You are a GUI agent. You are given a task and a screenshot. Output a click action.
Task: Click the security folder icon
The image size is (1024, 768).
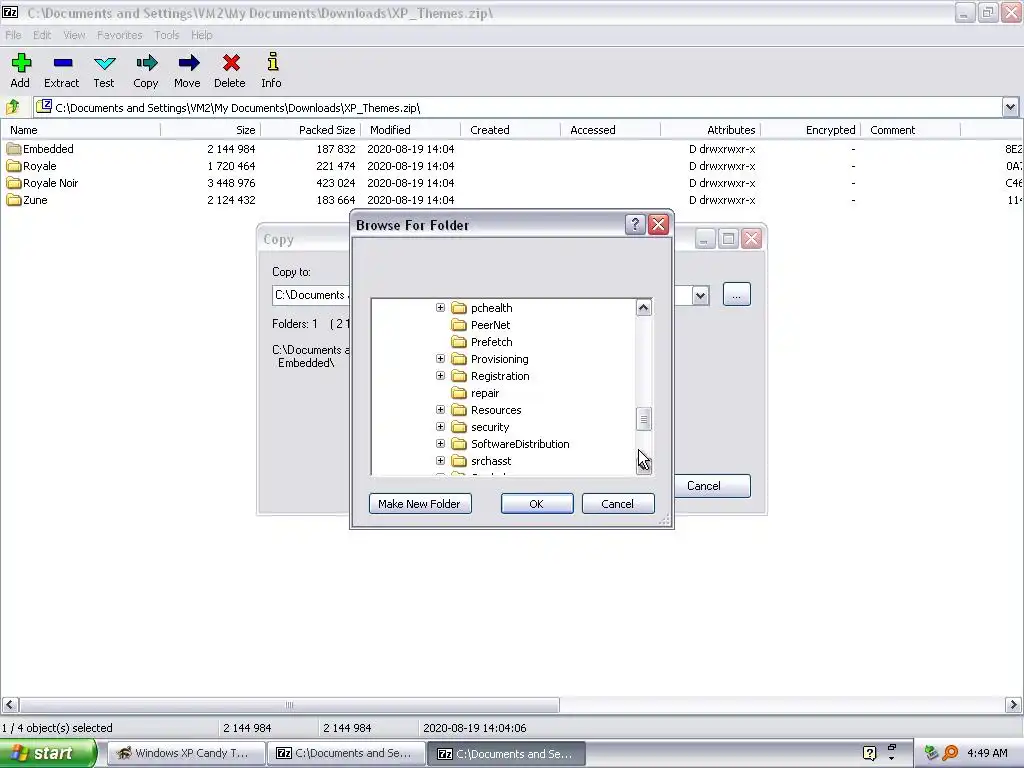[x=459, y=426]
